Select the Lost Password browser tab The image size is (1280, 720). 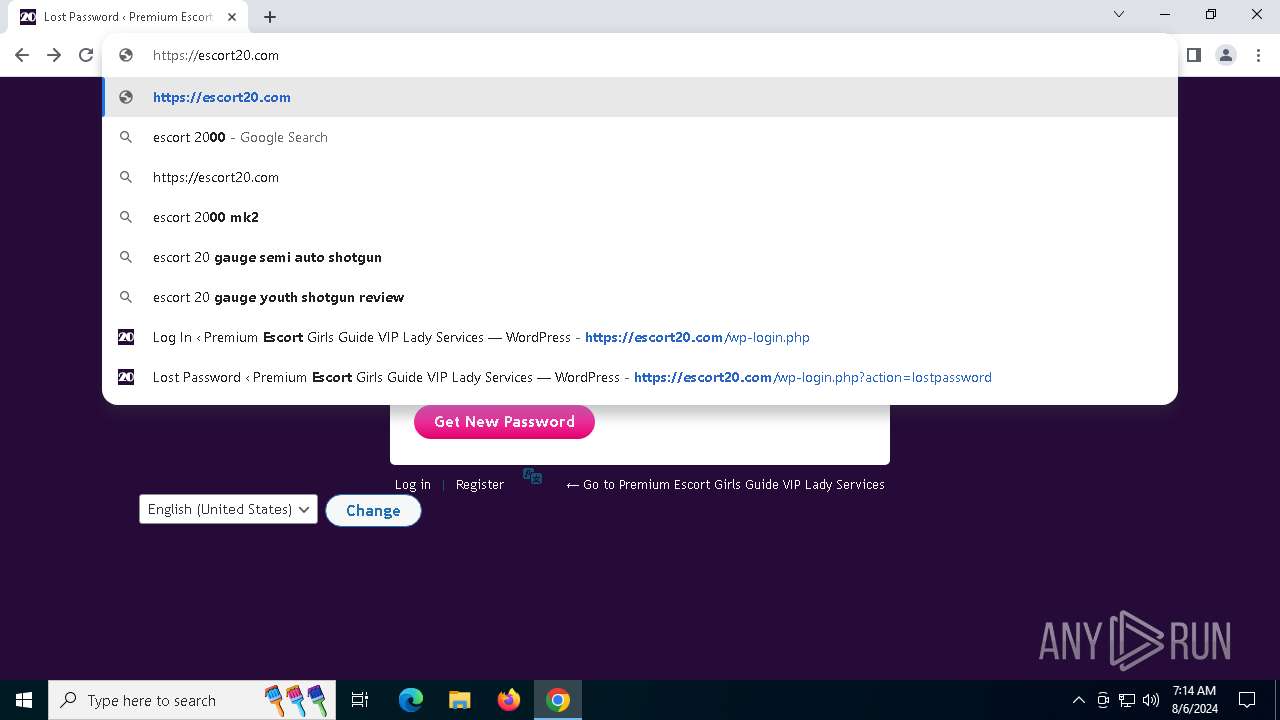coord(128,16)
